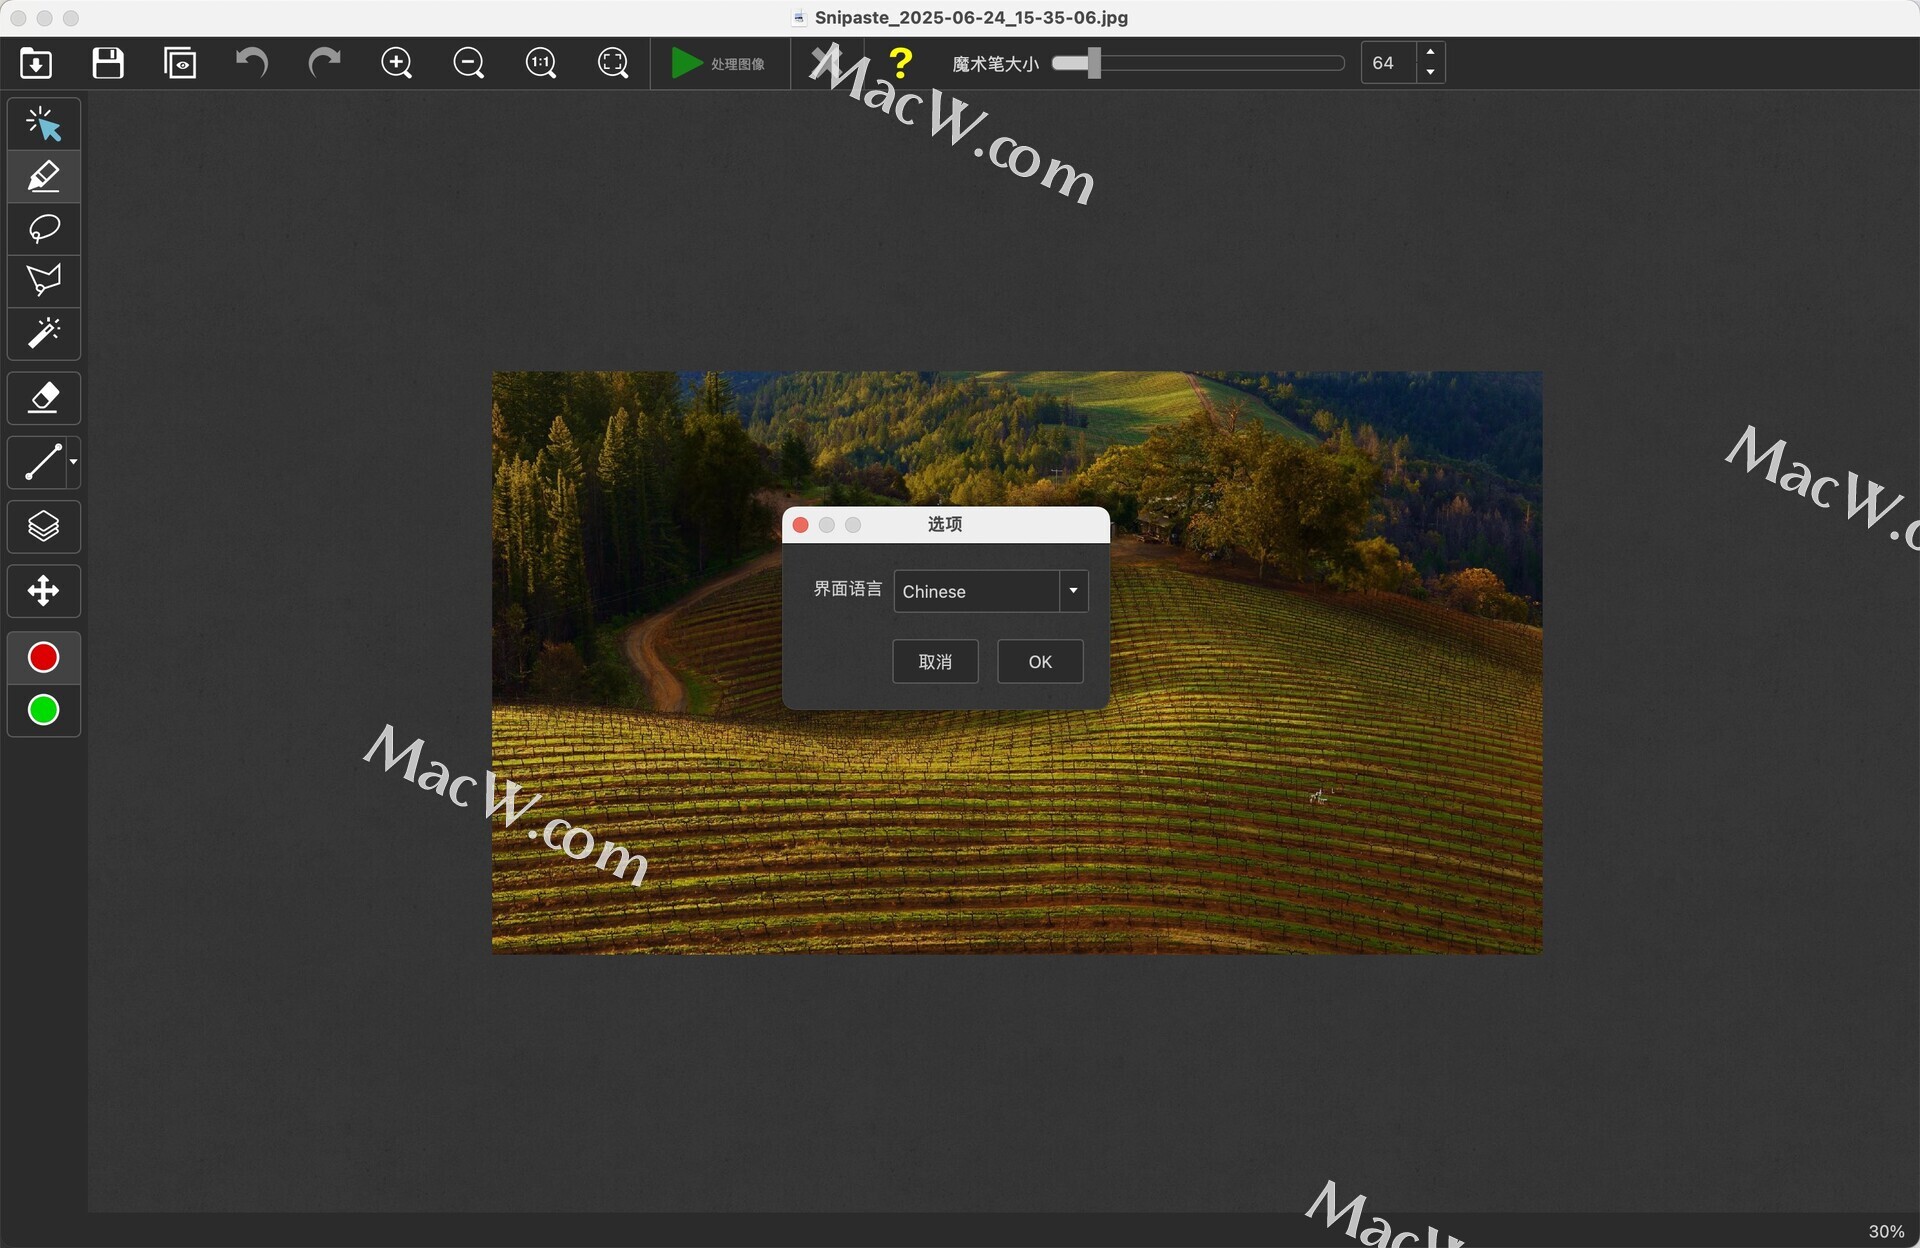Choose the red marker color
The height and width of the screenshot is (1248, 1920).
44,657
